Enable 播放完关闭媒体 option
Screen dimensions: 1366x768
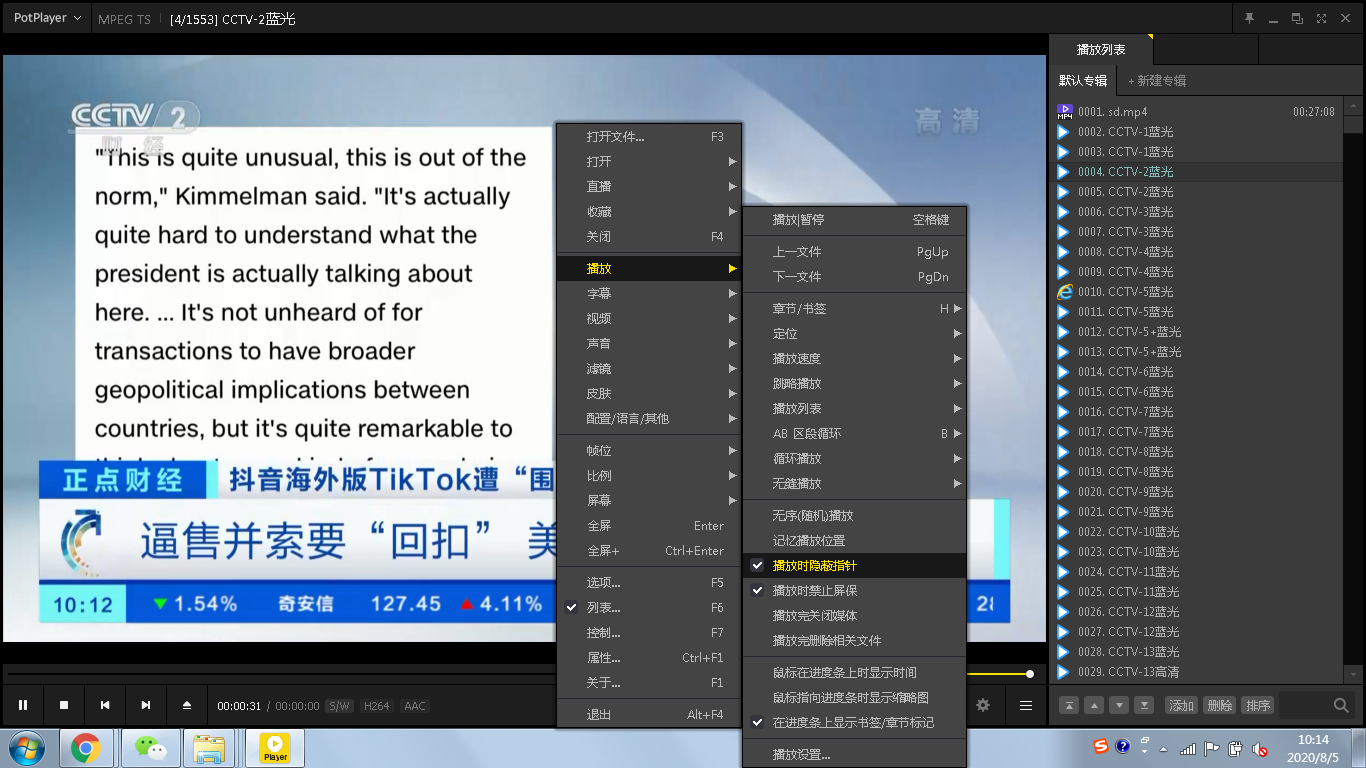point(855,616)
